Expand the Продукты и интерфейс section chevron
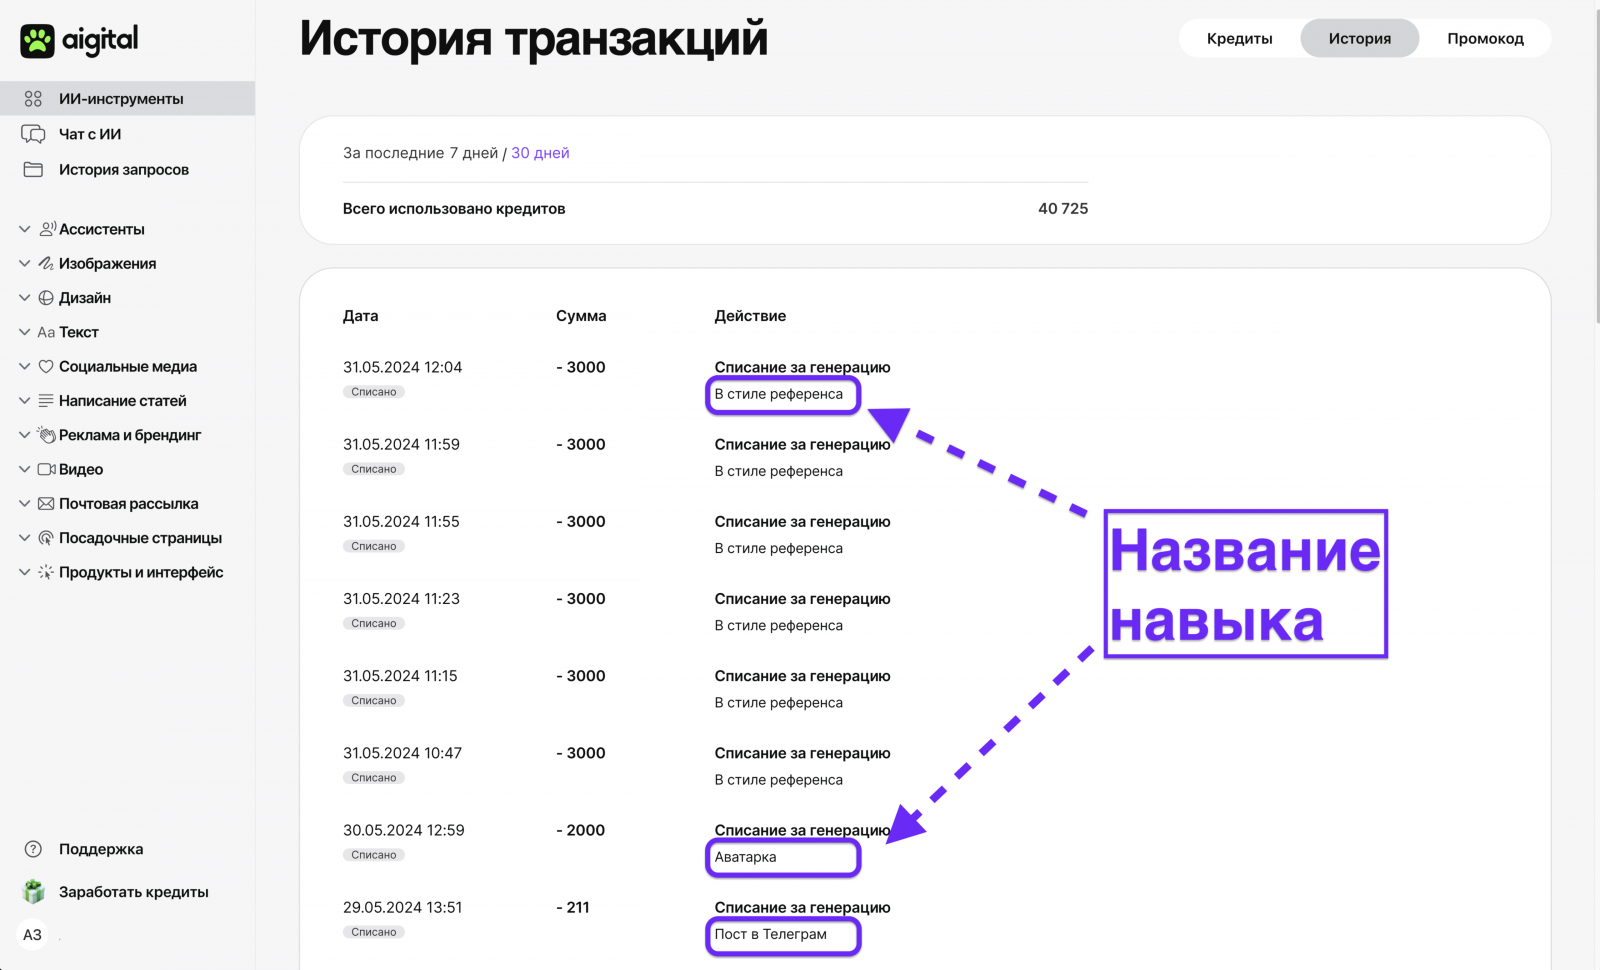1600x970 pixels. pos(25,573)
